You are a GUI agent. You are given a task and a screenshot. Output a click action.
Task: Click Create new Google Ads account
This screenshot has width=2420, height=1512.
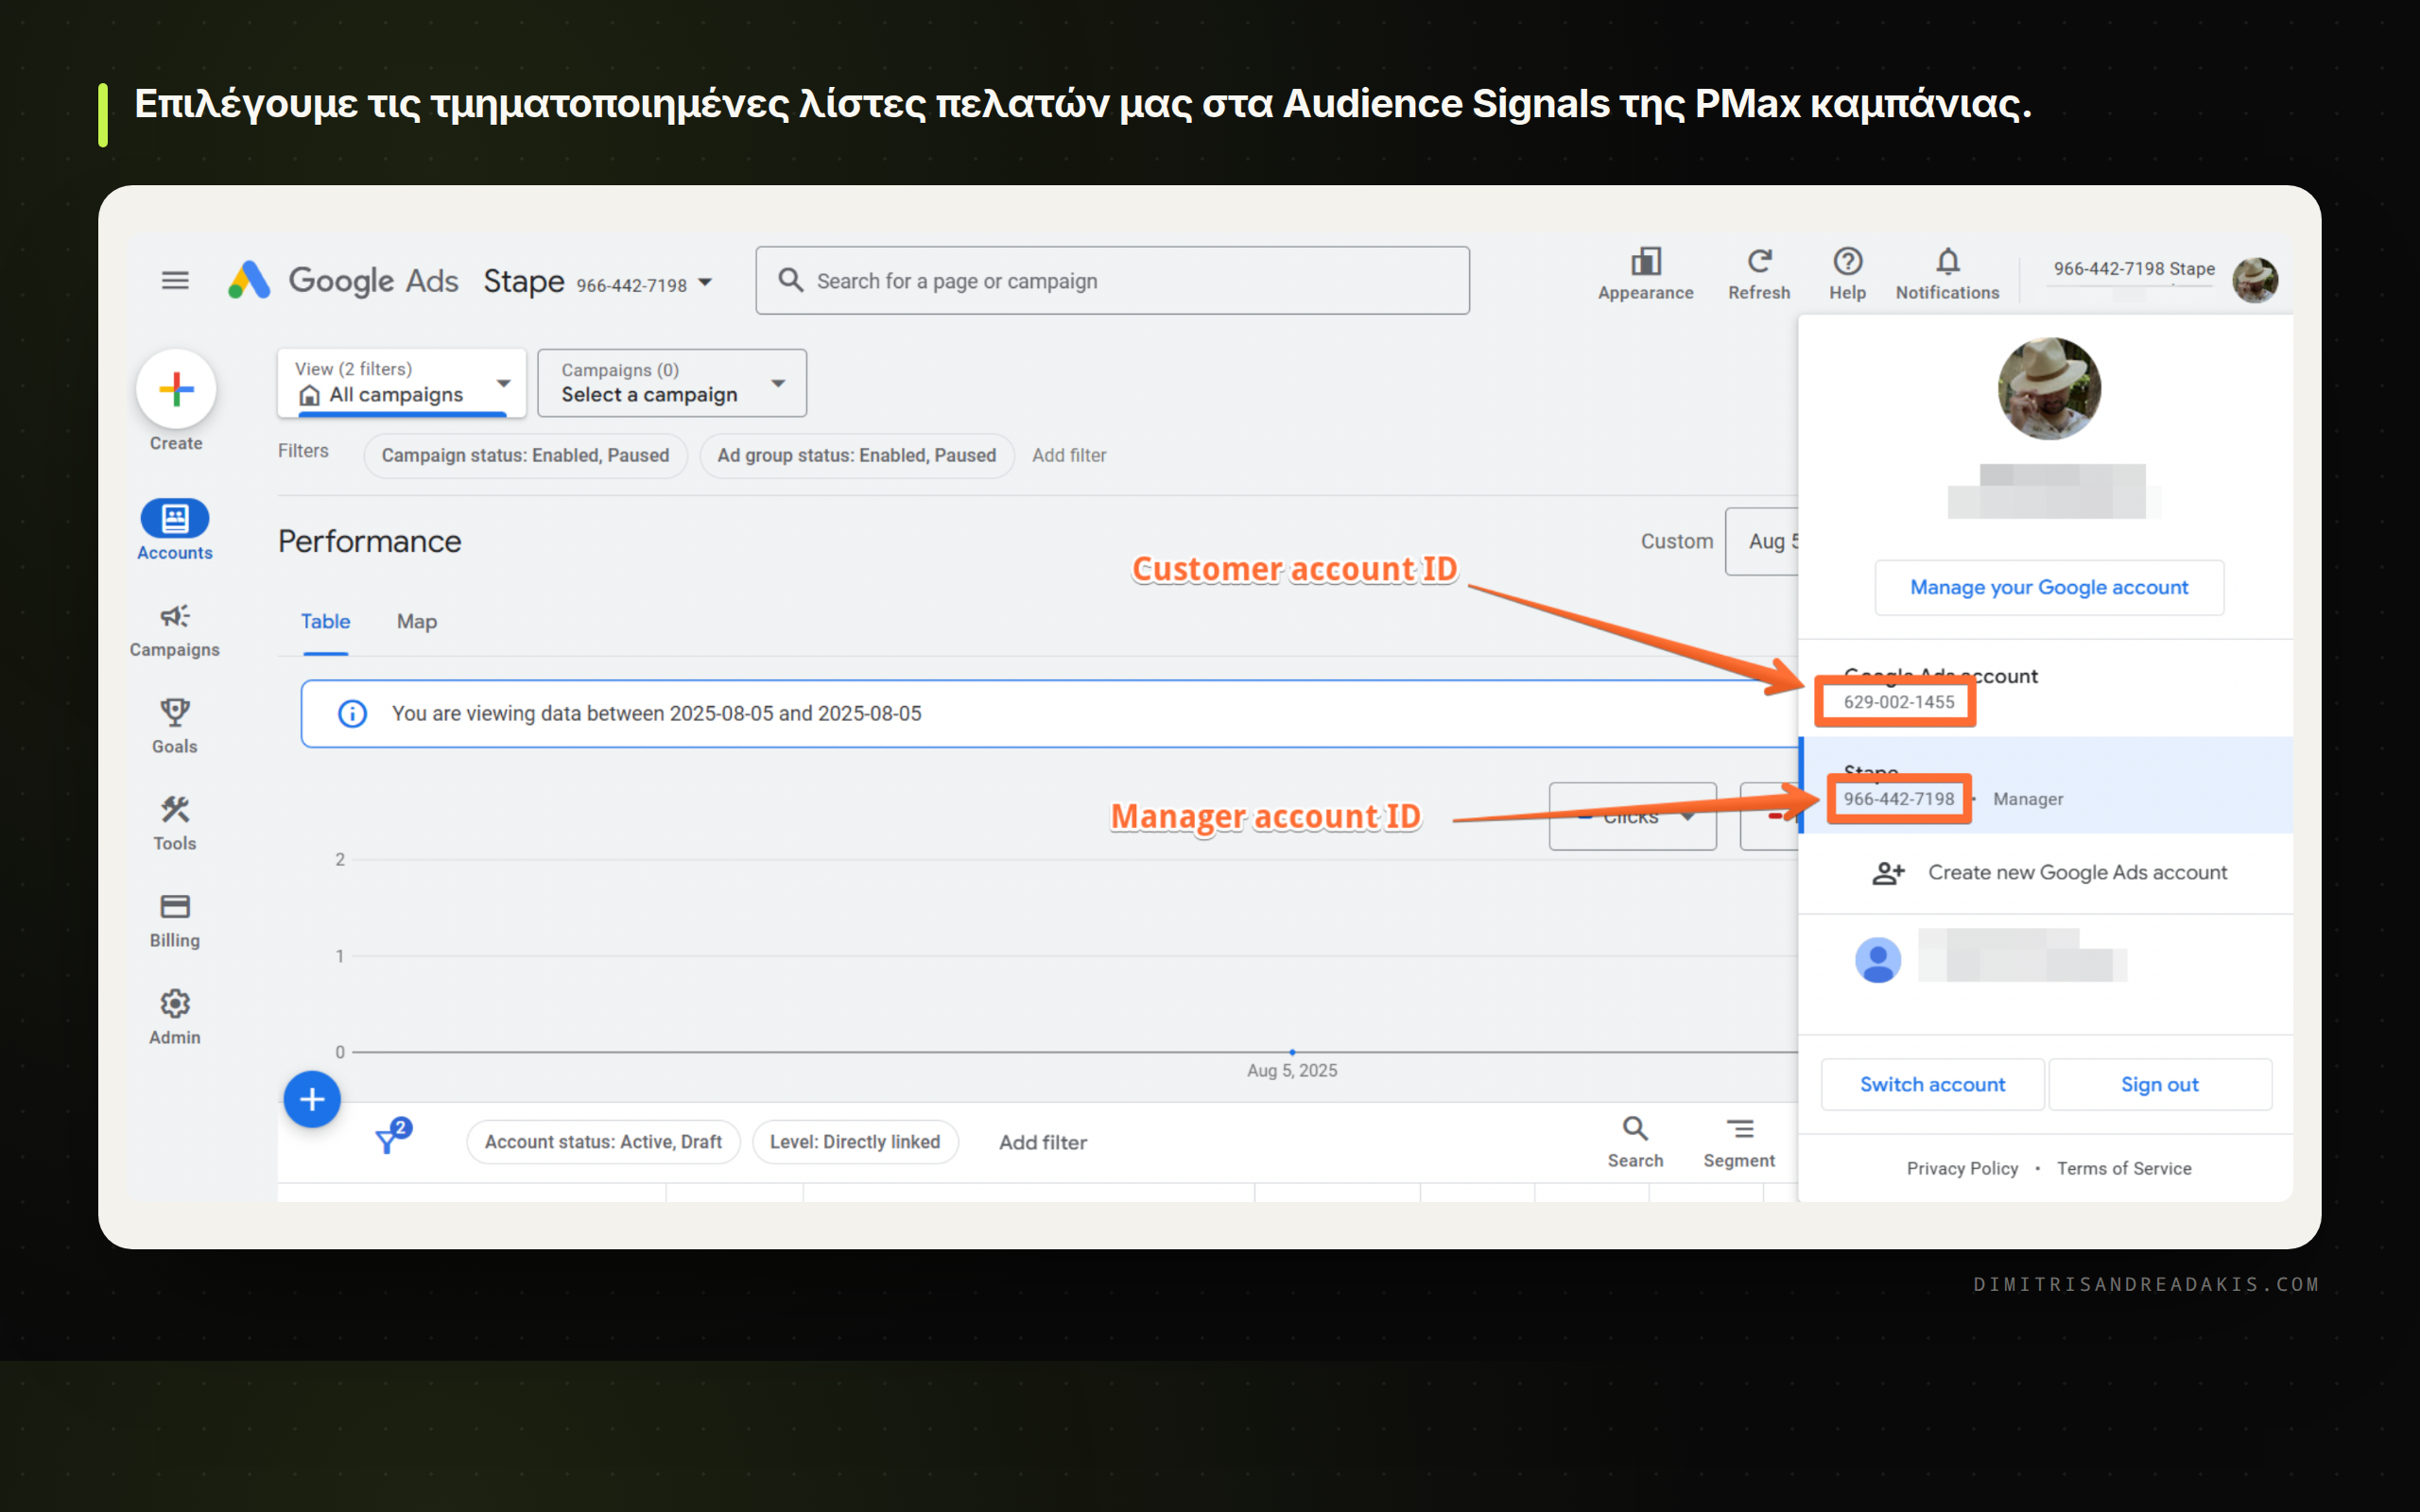point(2045,873)
